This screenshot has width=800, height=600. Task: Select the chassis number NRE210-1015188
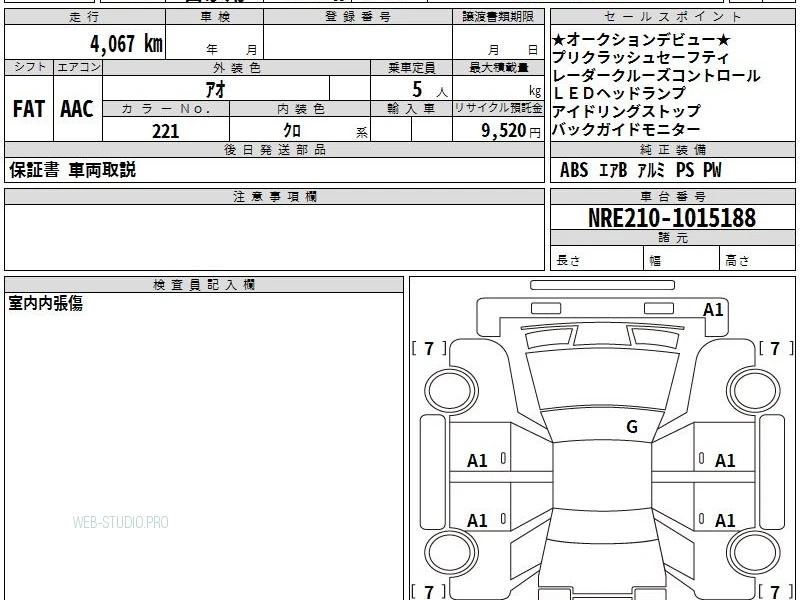671,218
